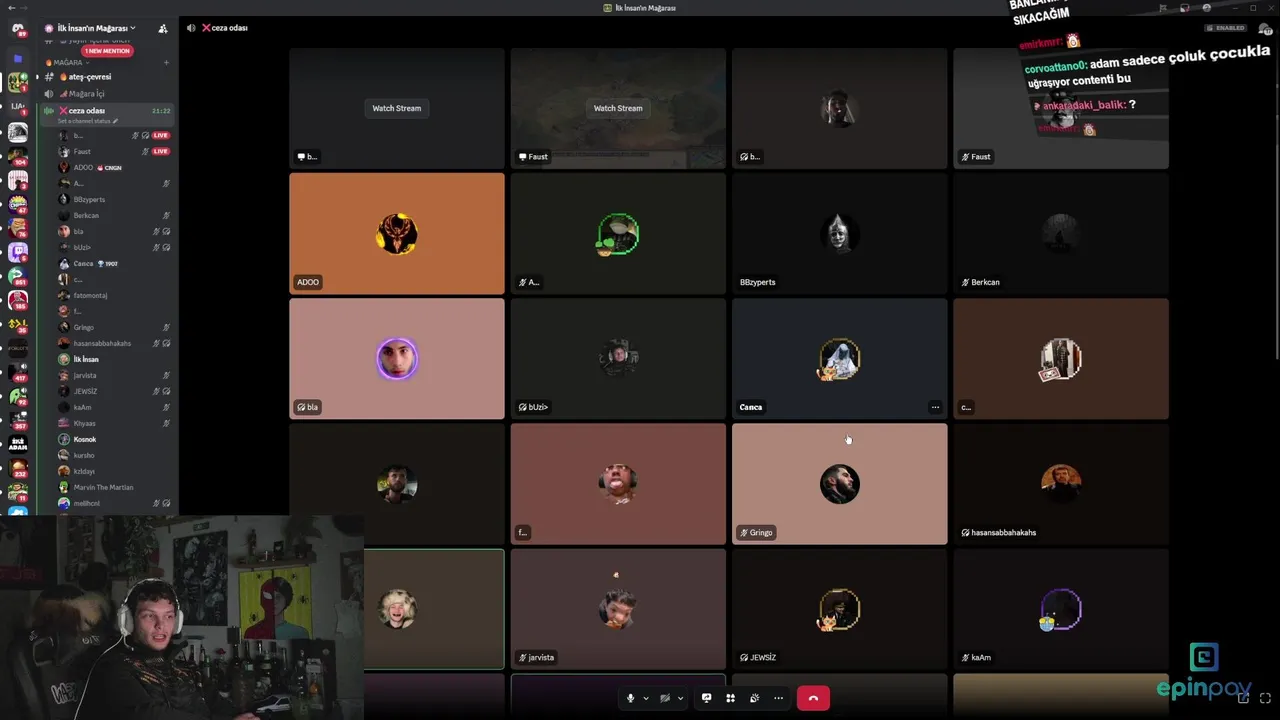Focus Faust's camera tile

[x=1060, y=108]
